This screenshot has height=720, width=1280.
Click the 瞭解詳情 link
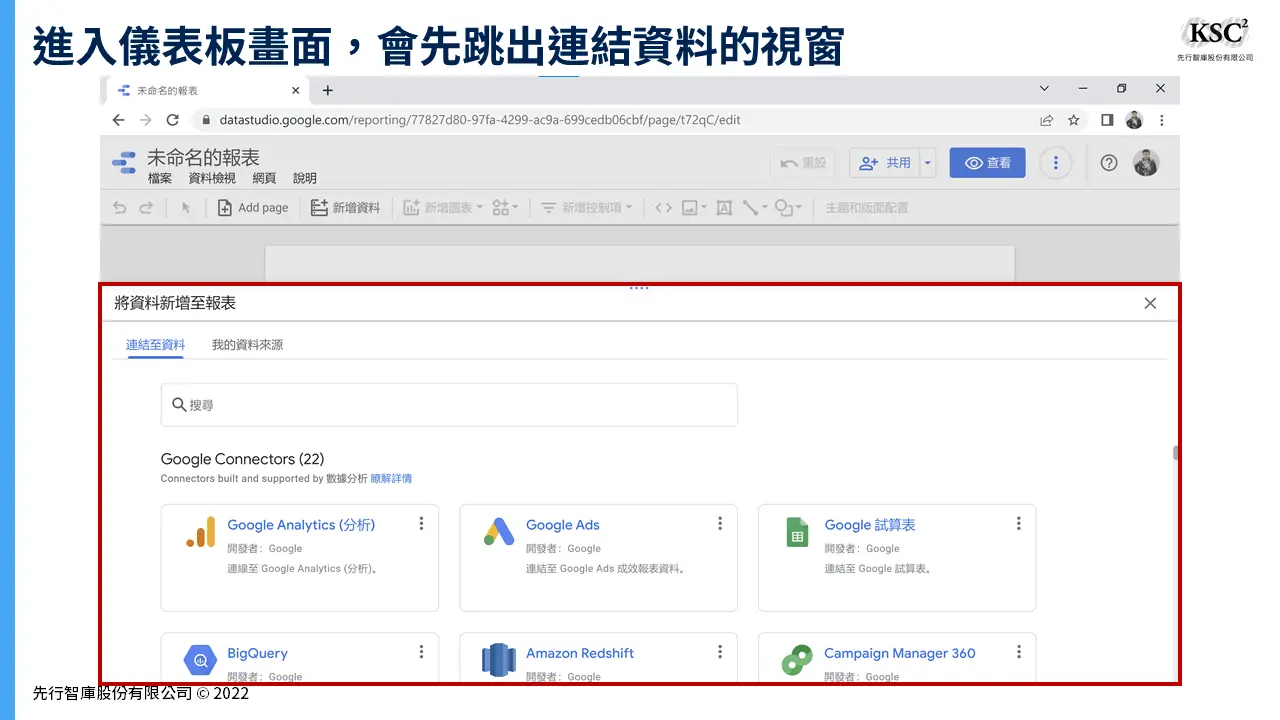[x=391, y=479]
